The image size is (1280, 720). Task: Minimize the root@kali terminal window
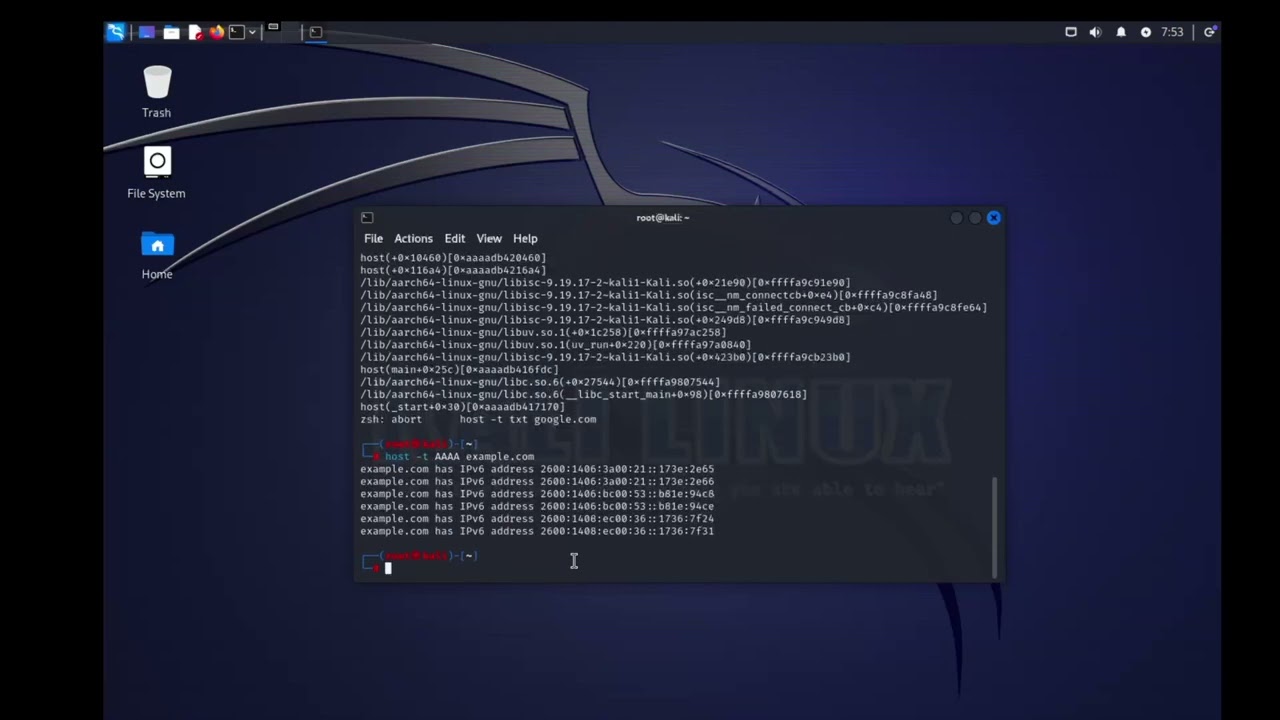click(957, 217)
